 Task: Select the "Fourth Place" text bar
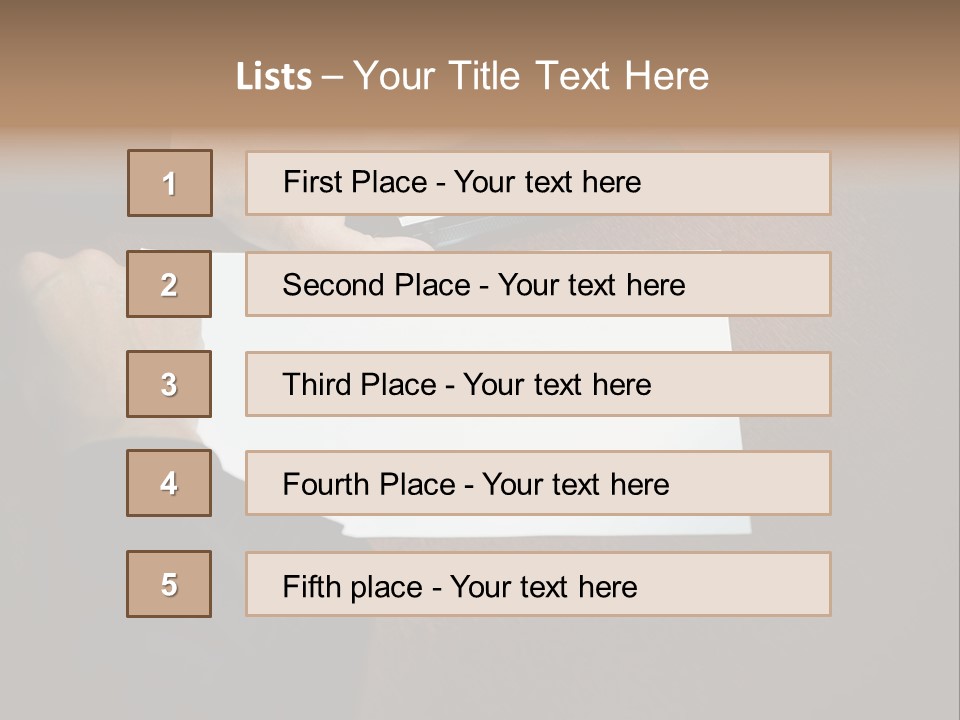click(x=538, y=484)
